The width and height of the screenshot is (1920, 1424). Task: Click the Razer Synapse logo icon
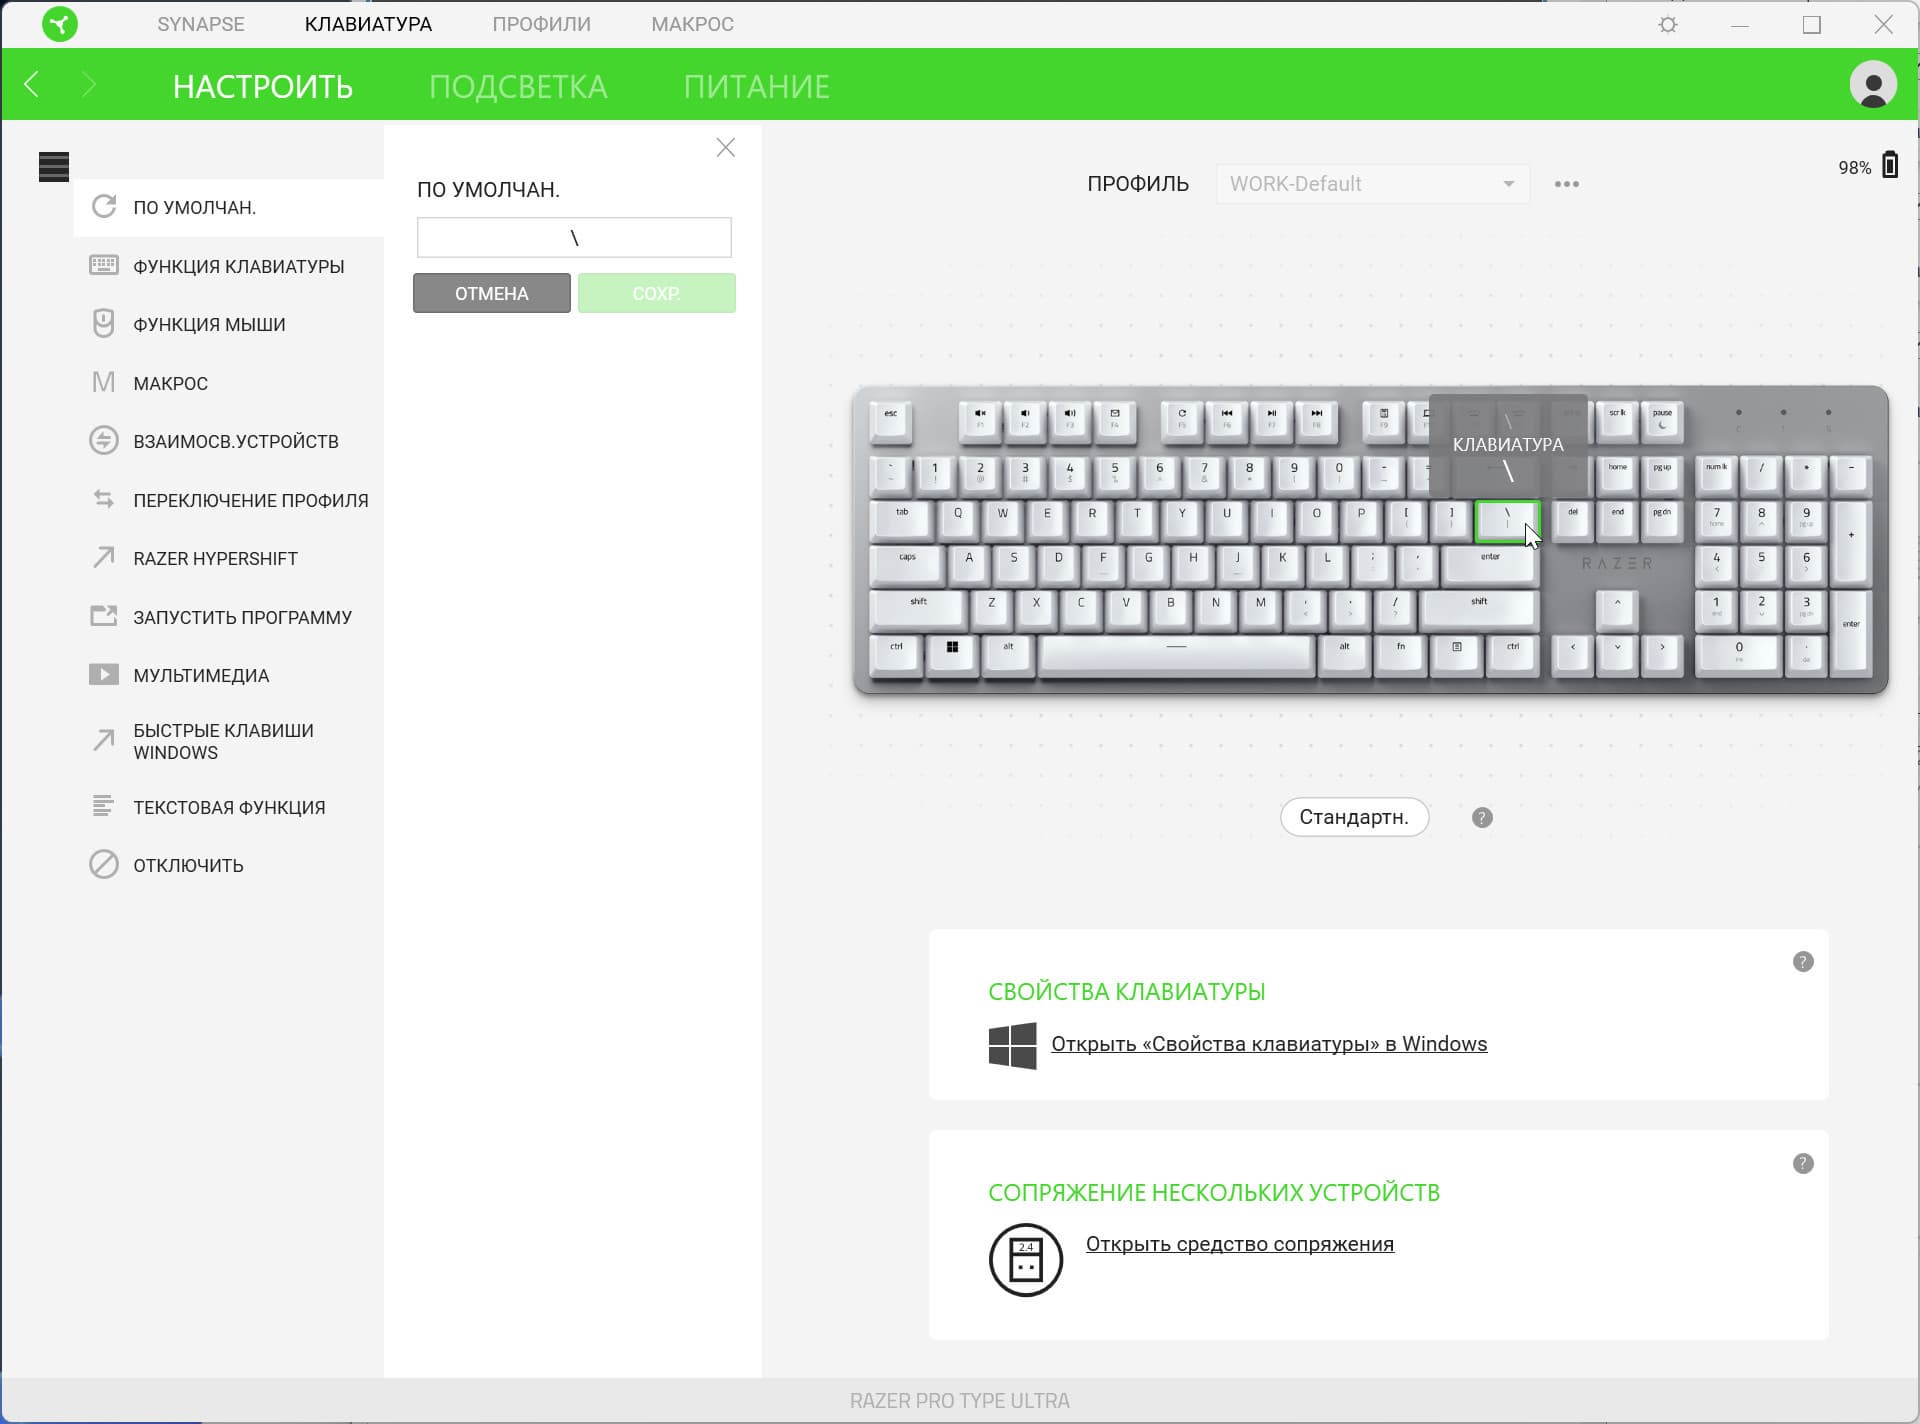tap(60, 24)
